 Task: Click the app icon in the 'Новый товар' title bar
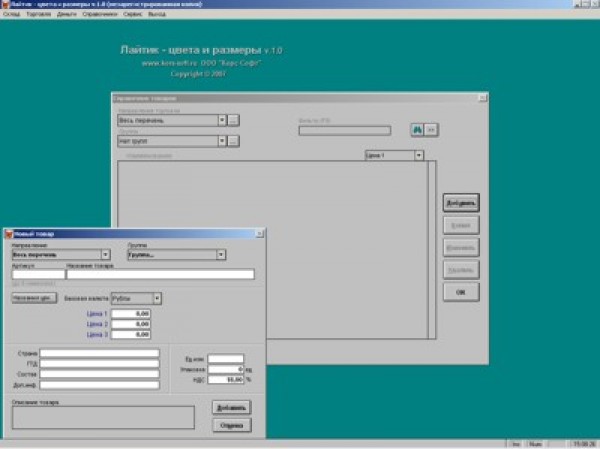tap(7, 233)
